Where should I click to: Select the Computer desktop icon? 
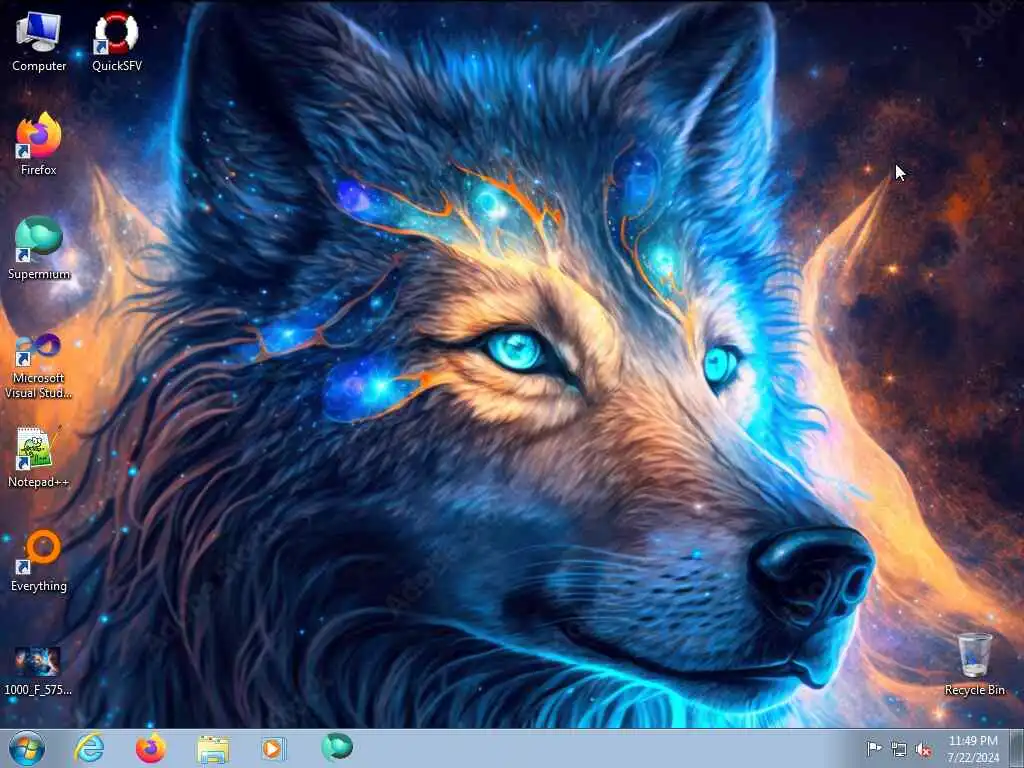[x=39, y=42]
